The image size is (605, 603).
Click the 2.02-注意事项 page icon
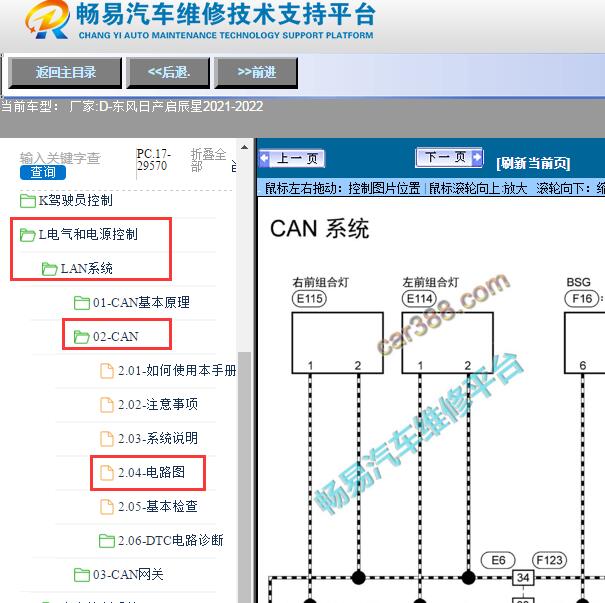107,405
